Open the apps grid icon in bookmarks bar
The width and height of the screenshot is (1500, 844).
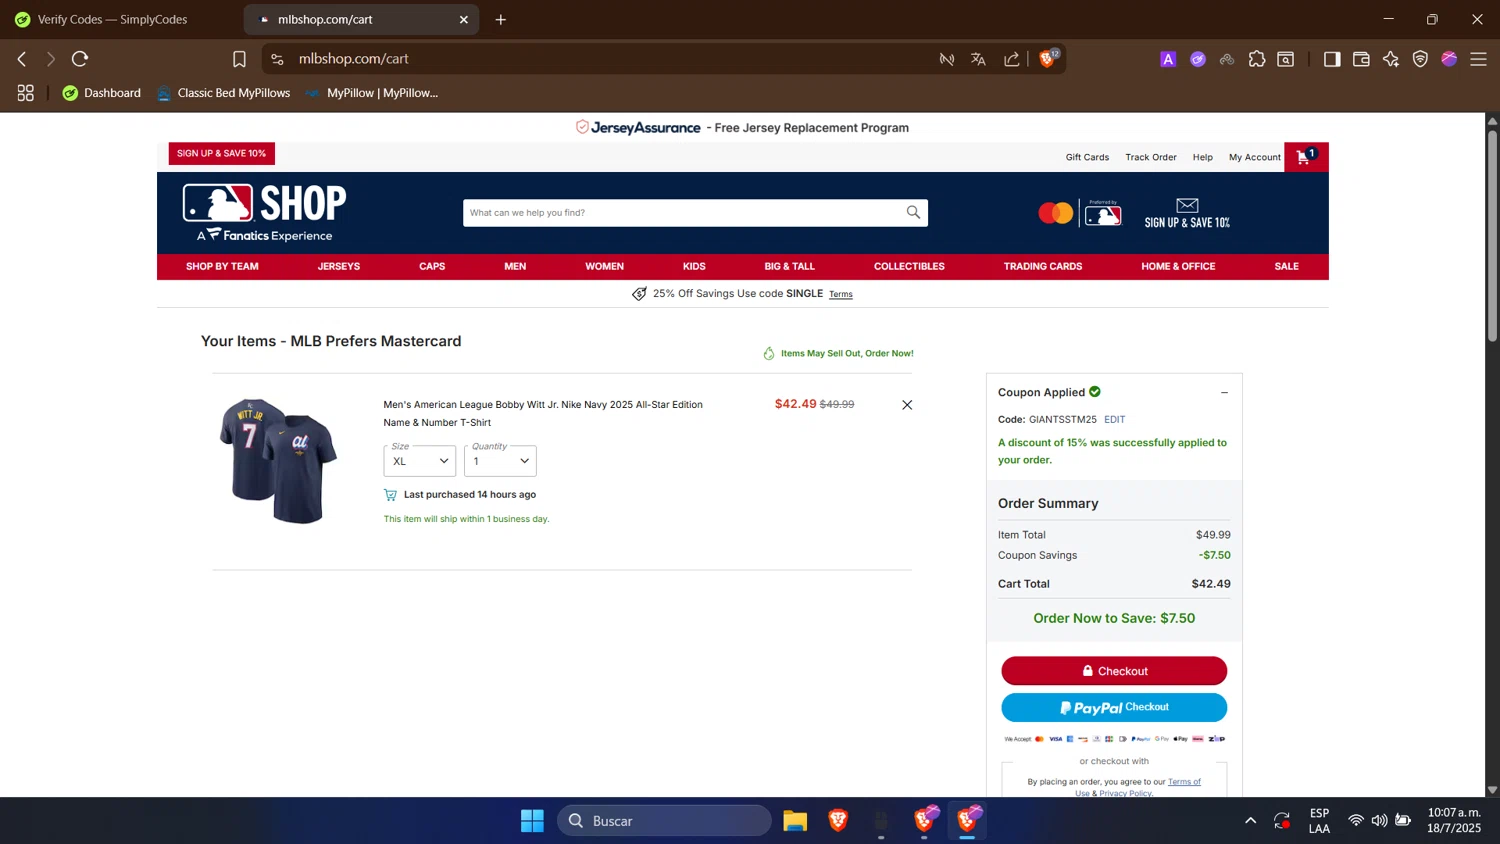(x=26, y=93)
